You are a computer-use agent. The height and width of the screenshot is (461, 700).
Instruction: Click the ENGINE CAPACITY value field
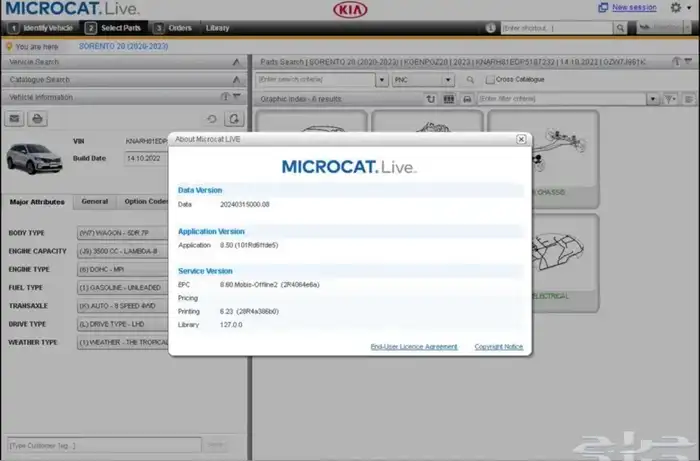click(122, 251)
